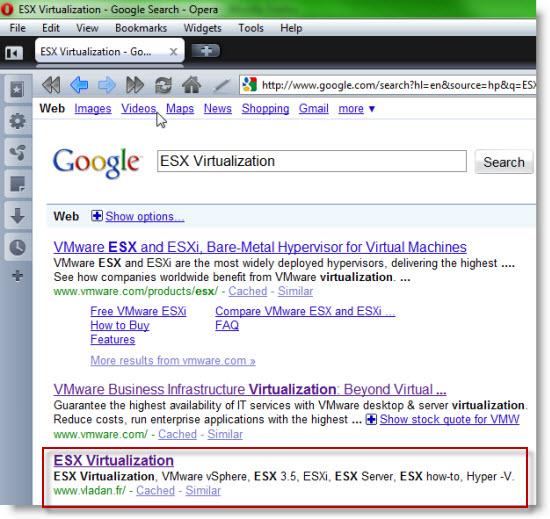
Task: Click the Rewind navigation button
Action: click(x=51, y=85)
